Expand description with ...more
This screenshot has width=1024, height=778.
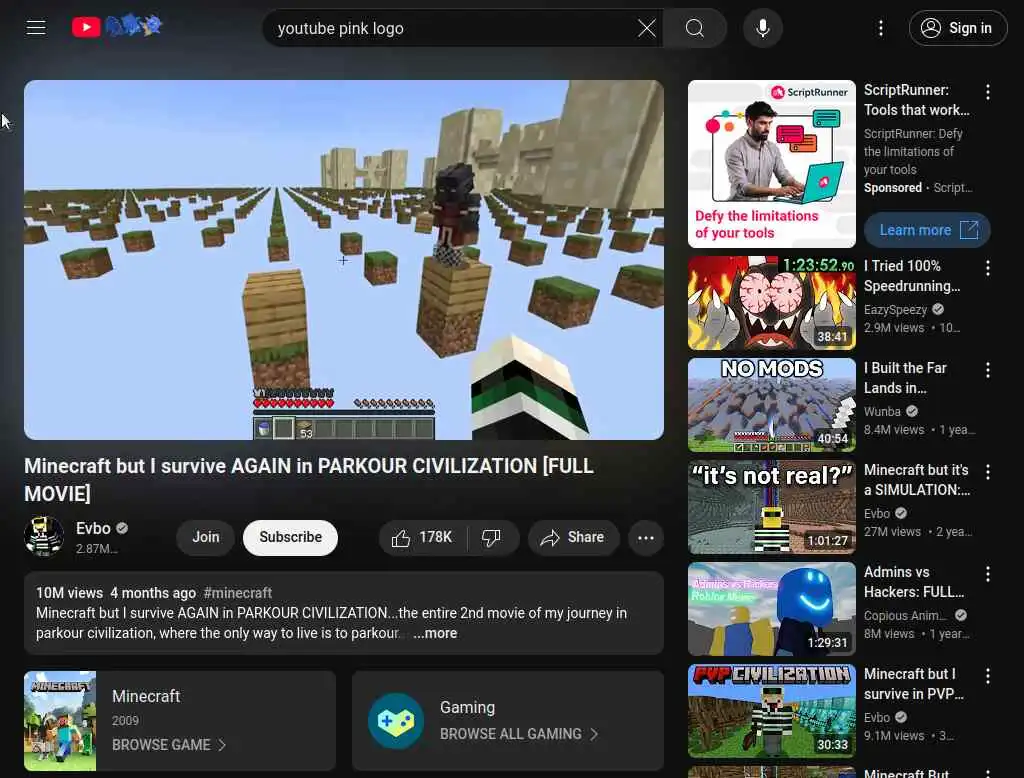435,633
